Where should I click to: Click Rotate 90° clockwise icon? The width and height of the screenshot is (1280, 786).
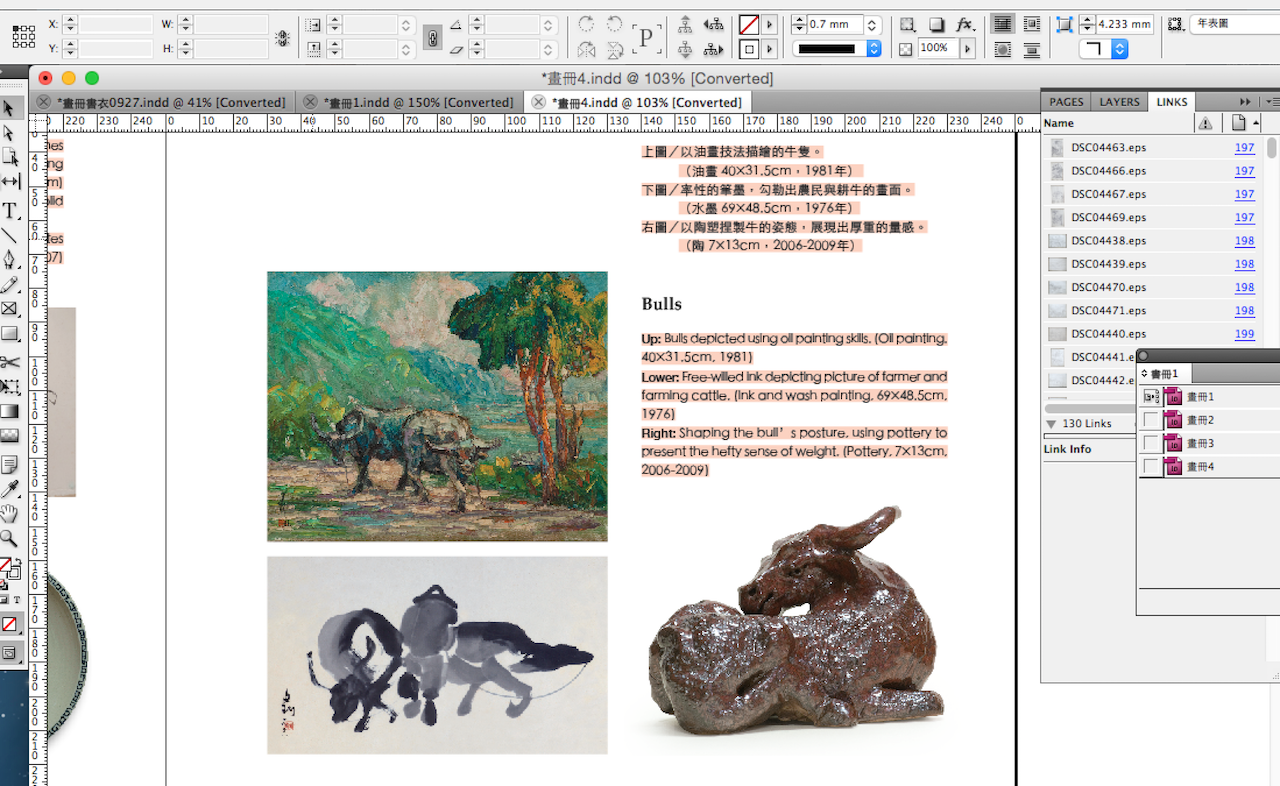(586, 24)
